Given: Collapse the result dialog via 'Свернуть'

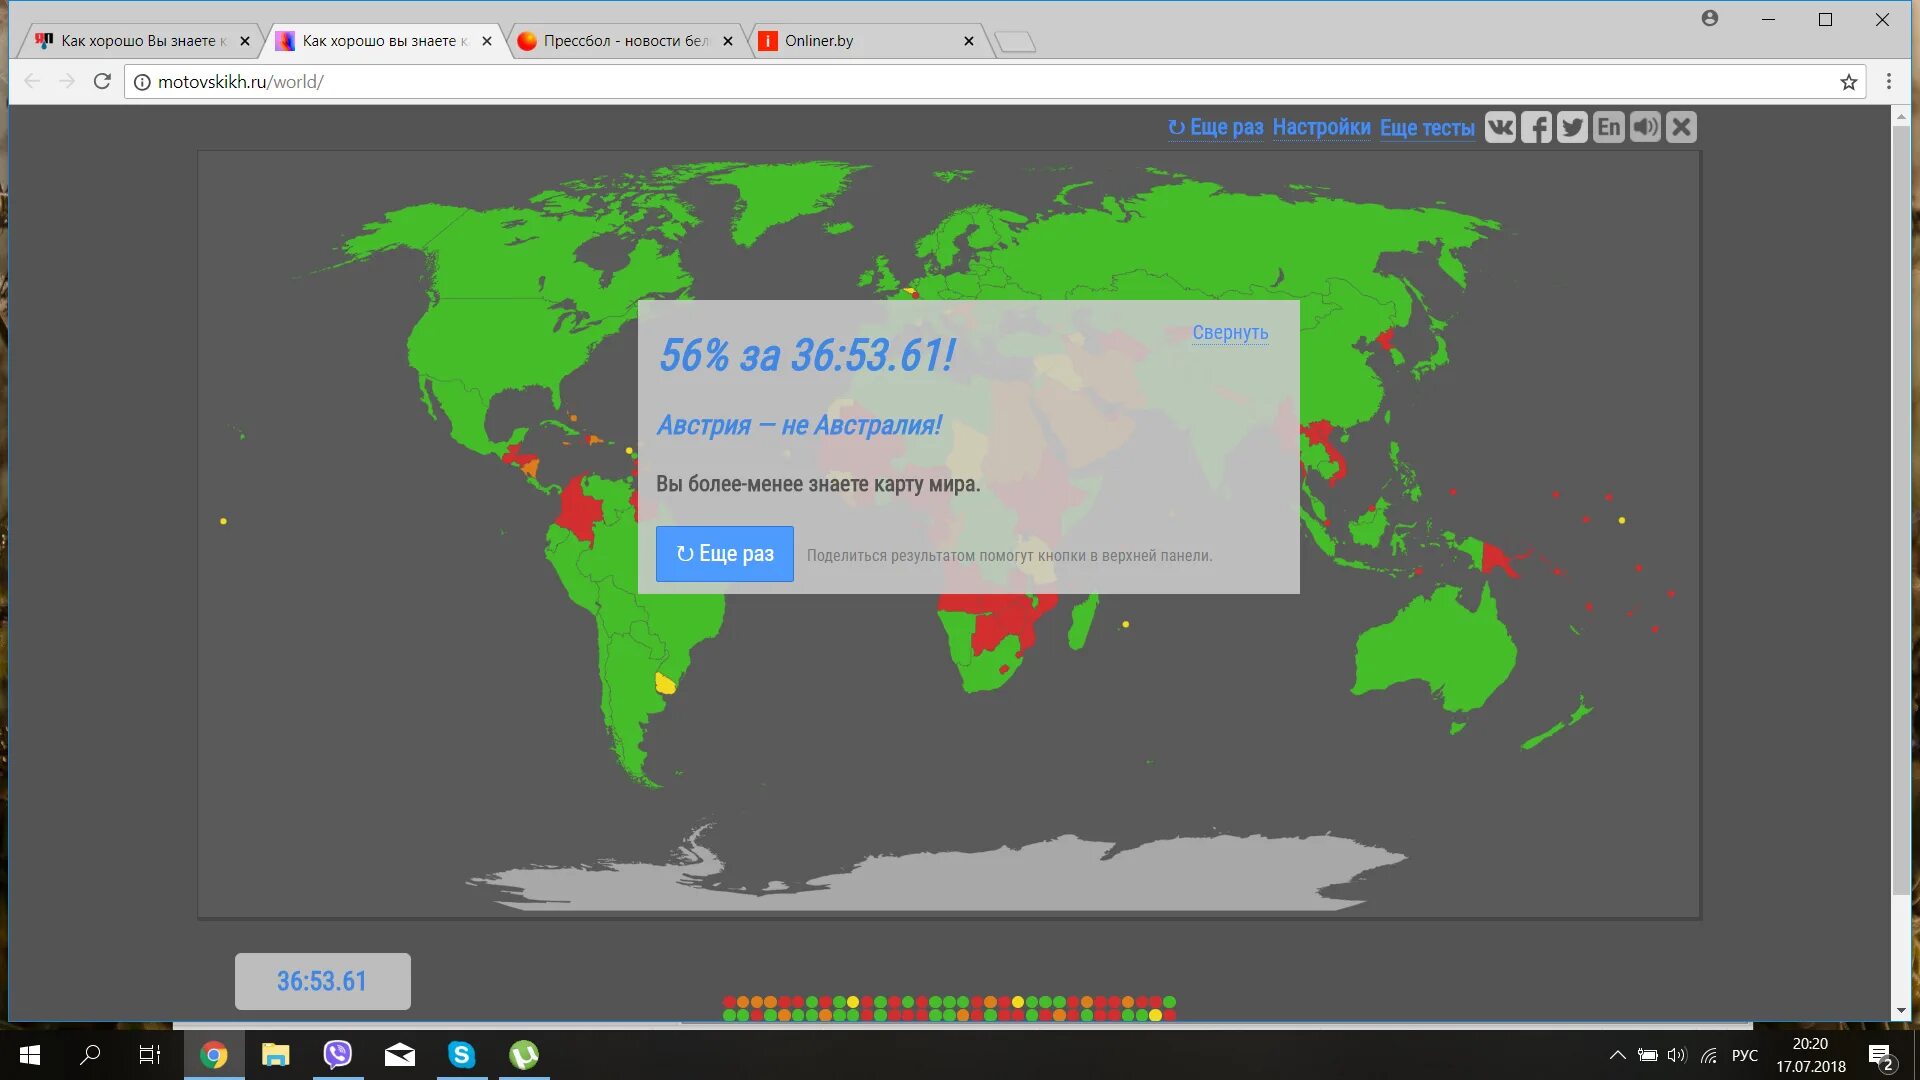Looking at the screenshot, I should click(1229, 333).
